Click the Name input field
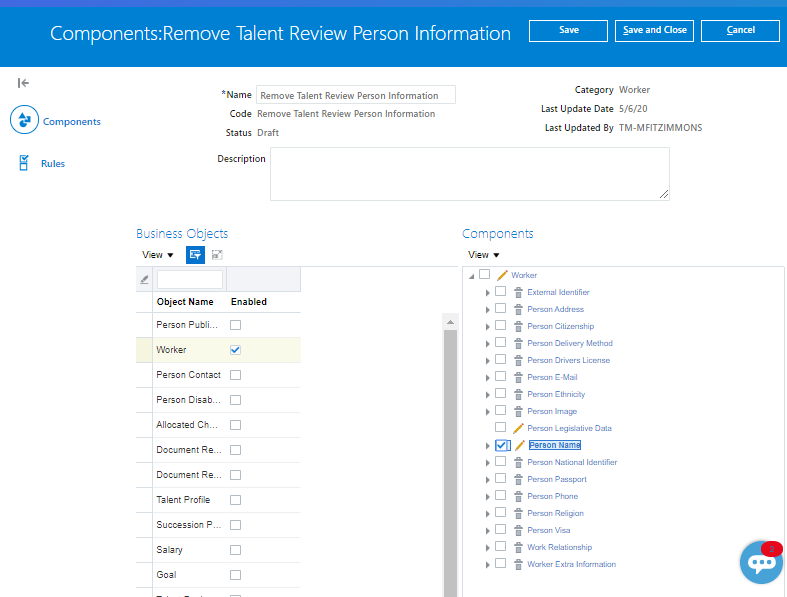787x597 pixels. pos(356,95)
